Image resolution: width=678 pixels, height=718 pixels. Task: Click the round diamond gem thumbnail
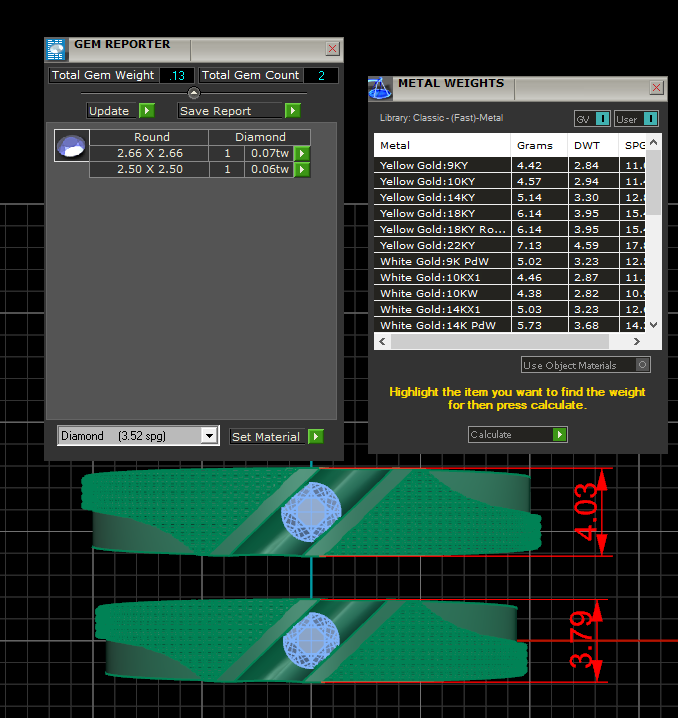(70, 146)
